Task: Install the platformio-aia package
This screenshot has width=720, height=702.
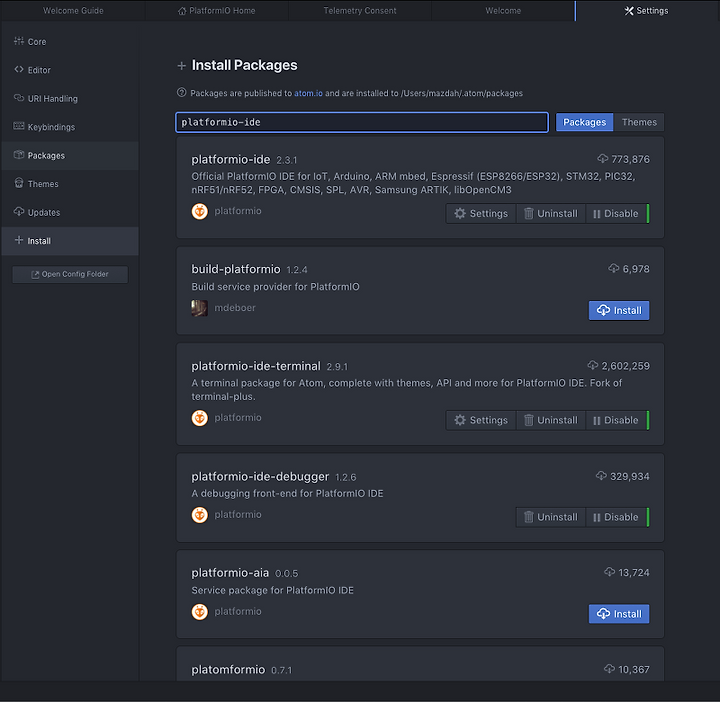Action: click(x=619, y=614)
